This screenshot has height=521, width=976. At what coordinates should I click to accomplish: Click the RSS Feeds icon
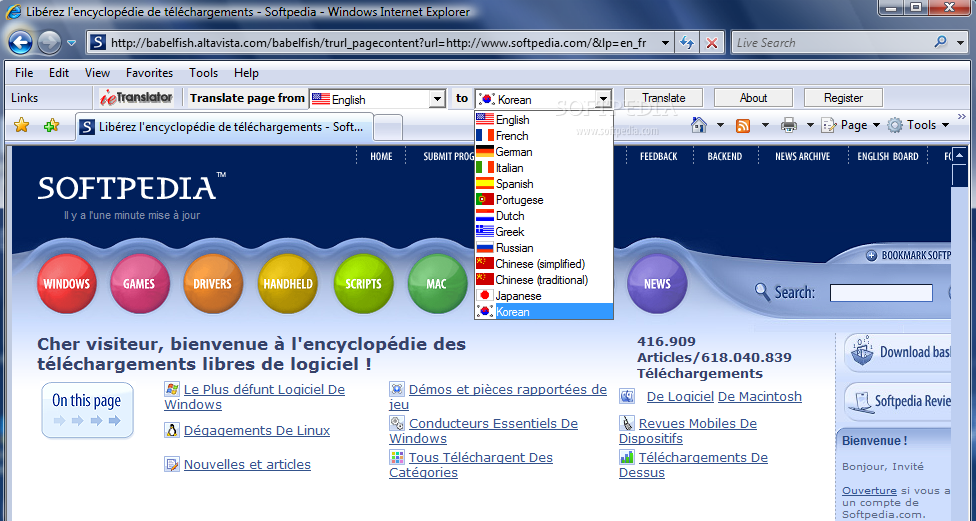pos(743,125)
